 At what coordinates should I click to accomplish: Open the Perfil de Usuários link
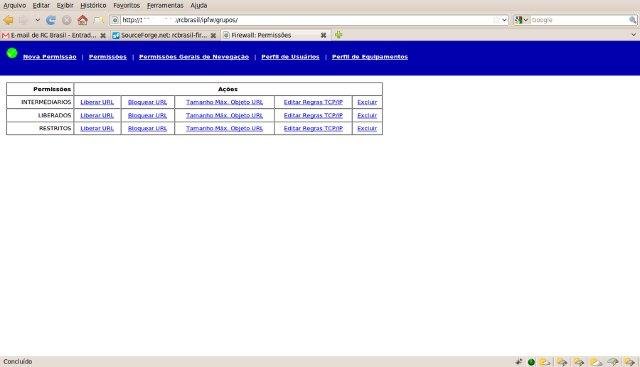coord(290,57)
